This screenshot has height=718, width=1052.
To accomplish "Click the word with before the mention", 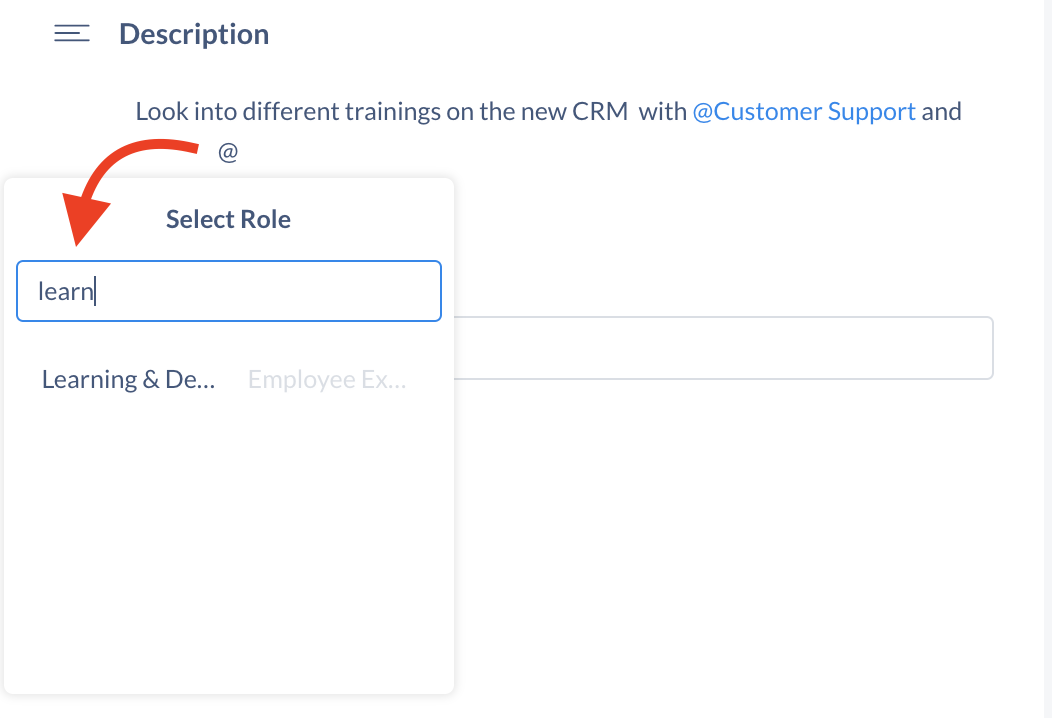I will (x=662, y=111).
